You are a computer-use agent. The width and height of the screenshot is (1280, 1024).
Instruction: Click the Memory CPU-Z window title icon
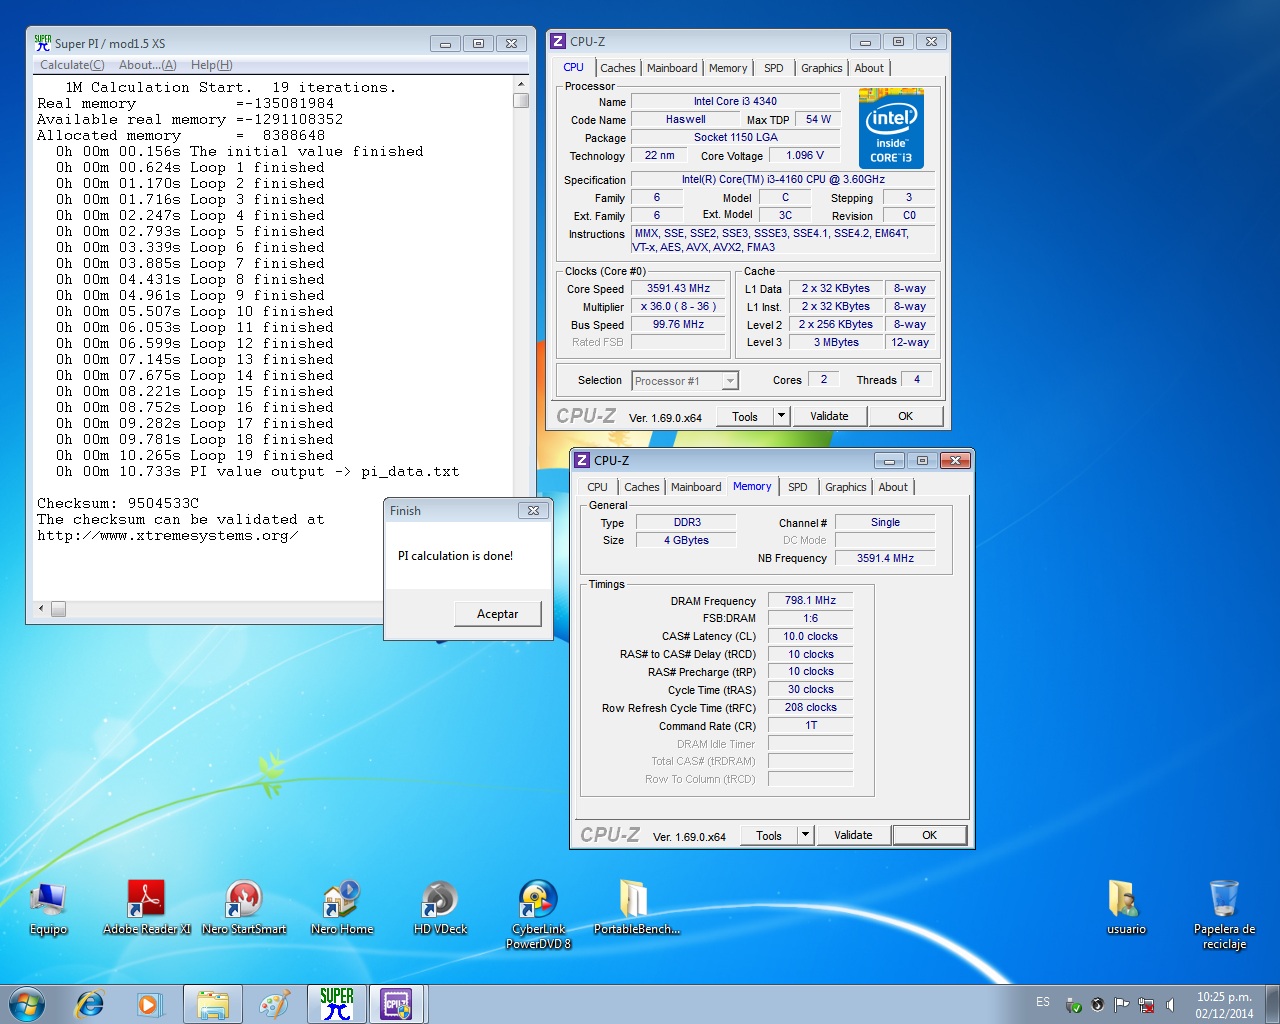pyautogui.click(x=582, y=460)
